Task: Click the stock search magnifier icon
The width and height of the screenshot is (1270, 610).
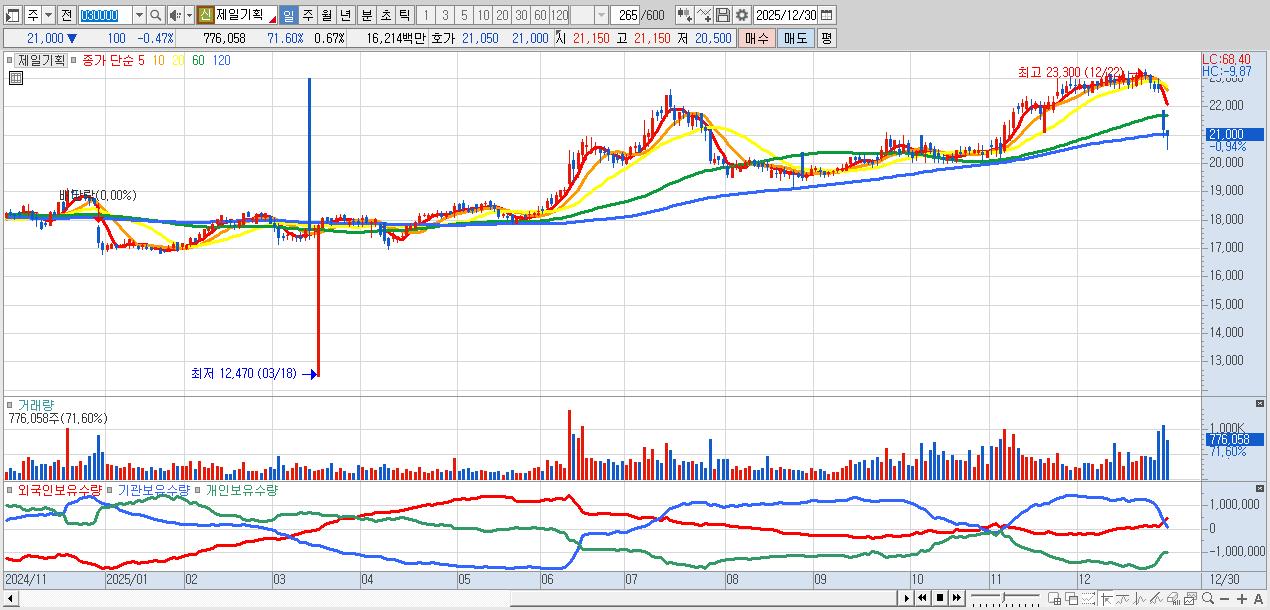Action: tap(155, 15)
